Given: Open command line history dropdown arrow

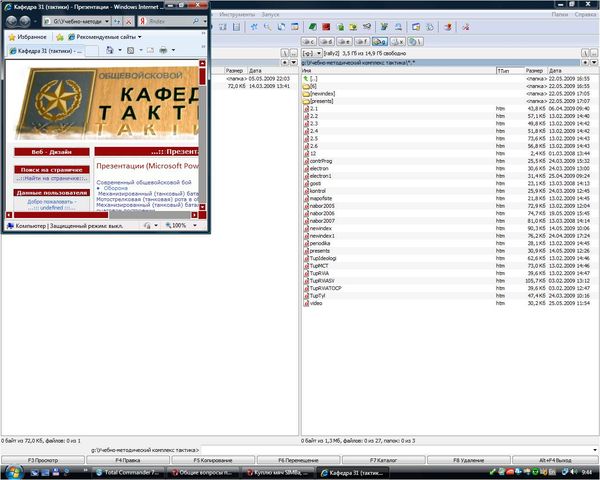Looking at the screenshot, I should (x=595, y=450).
